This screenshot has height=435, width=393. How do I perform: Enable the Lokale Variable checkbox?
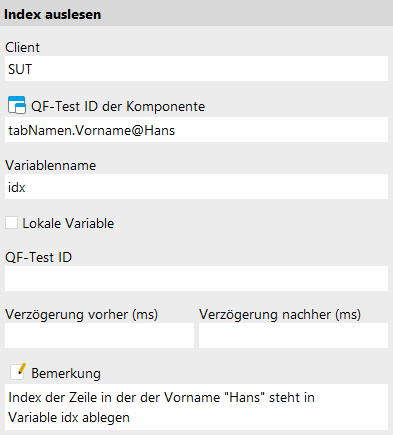point(11,223)
